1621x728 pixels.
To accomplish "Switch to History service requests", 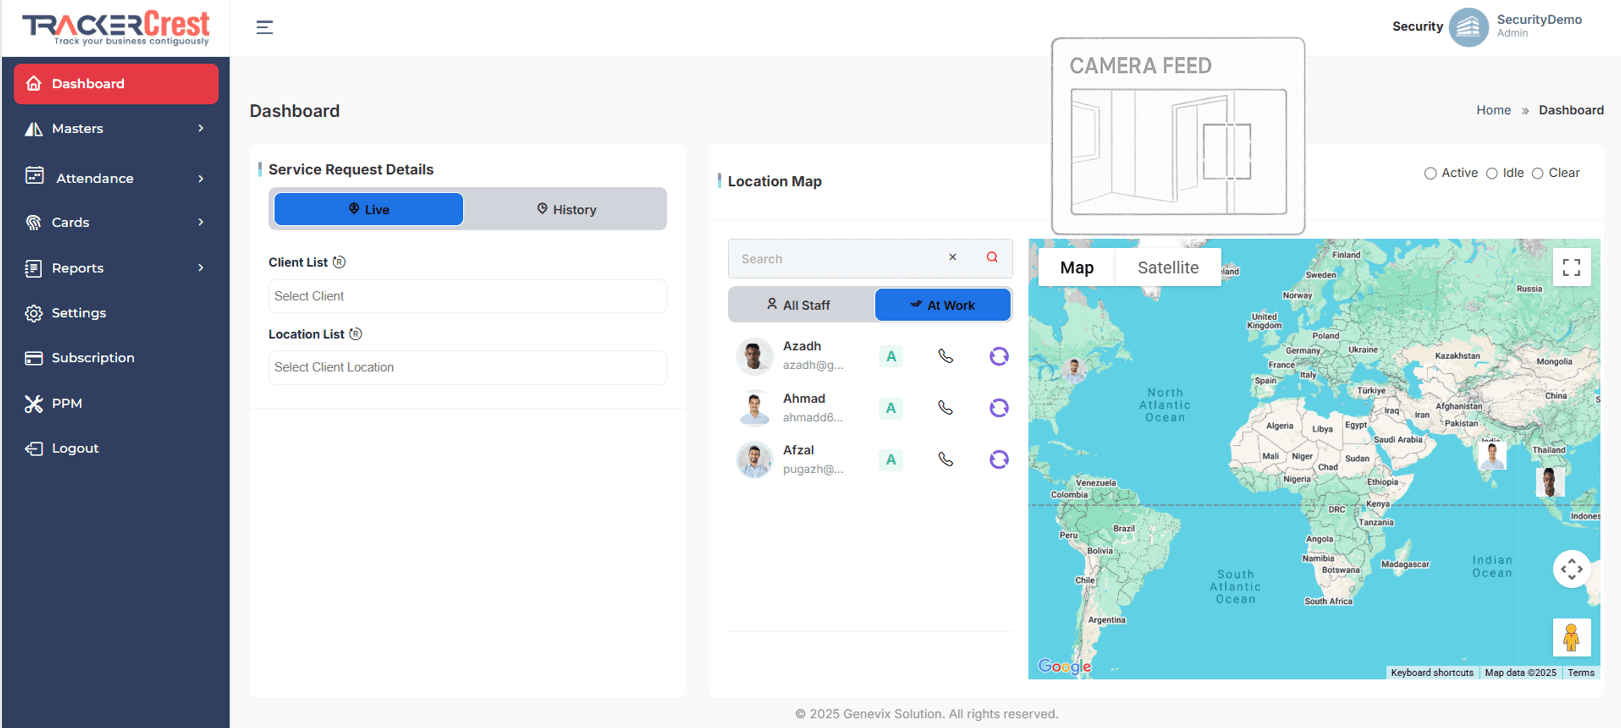I will [566, 209].
